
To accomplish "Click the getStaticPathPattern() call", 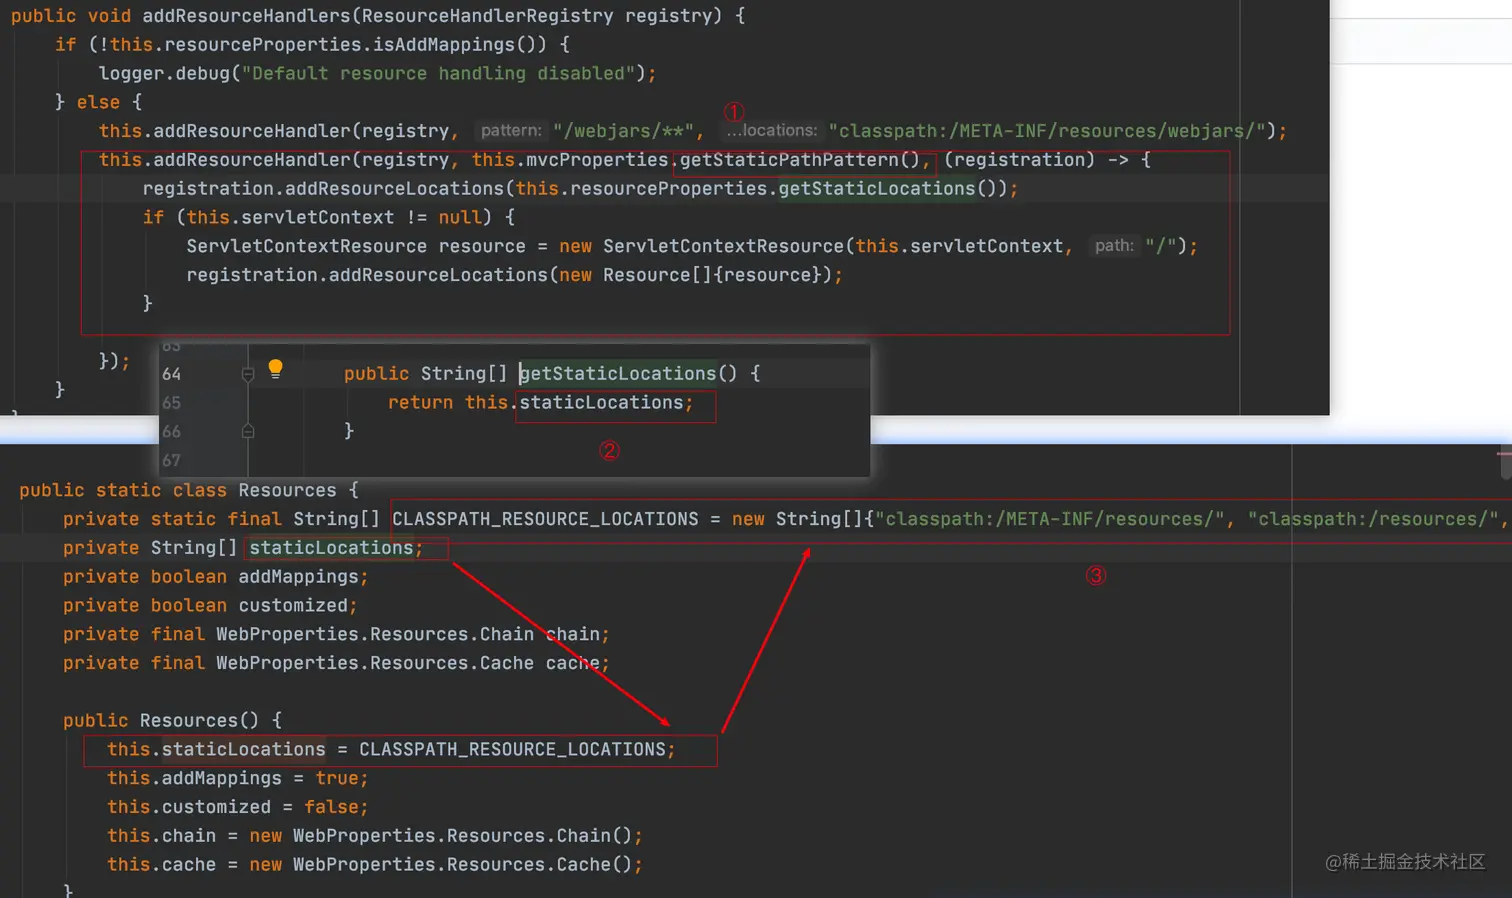I will click(799, 160).
